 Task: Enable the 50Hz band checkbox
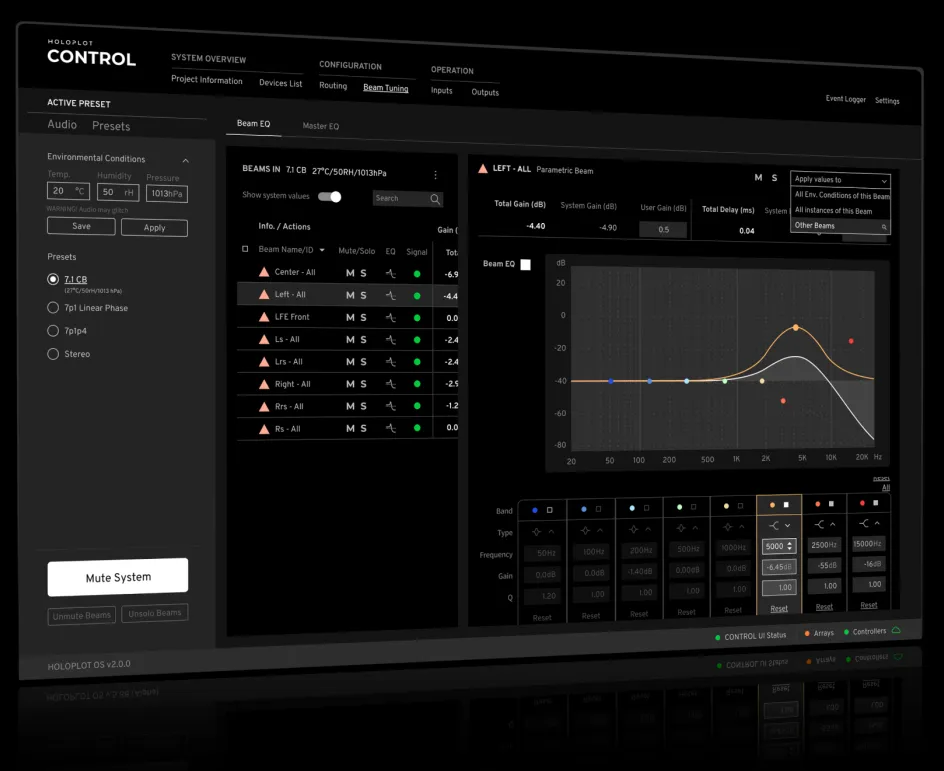pos(550,510)
